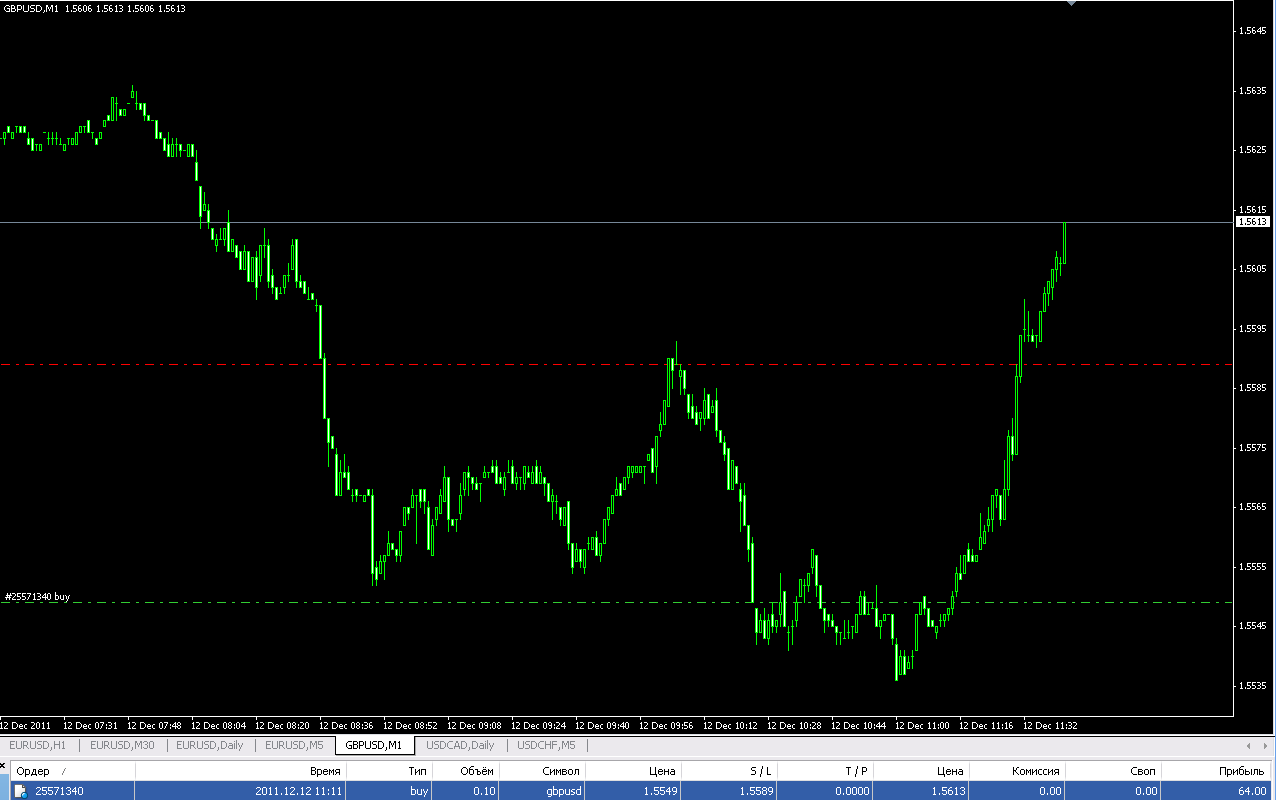
Task: Click the order icon beside 25571340
Action: 19,791
